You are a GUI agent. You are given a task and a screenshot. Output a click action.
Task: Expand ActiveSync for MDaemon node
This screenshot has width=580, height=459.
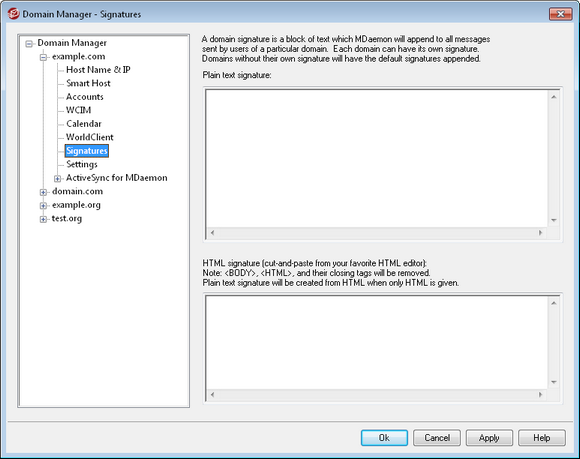(57, 179)
